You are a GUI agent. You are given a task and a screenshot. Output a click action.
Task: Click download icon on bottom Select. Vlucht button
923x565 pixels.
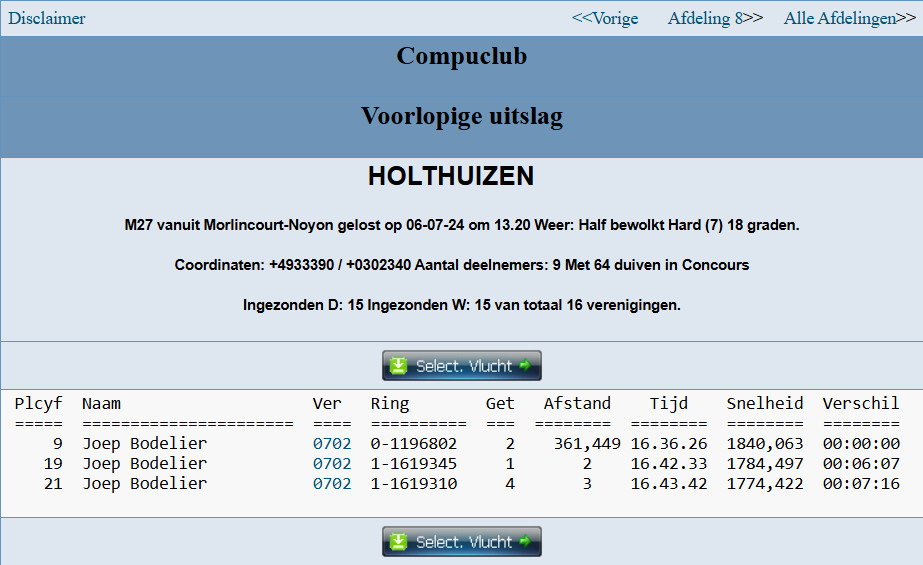pyautogui.click(x=399, y=541)
